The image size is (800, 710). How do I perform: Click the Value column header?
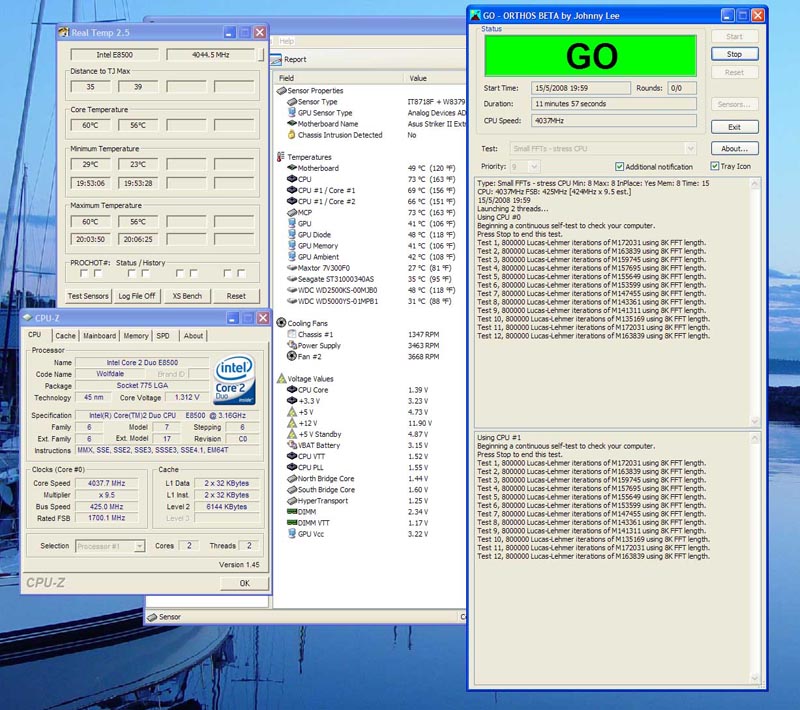[x=435, y=78]
